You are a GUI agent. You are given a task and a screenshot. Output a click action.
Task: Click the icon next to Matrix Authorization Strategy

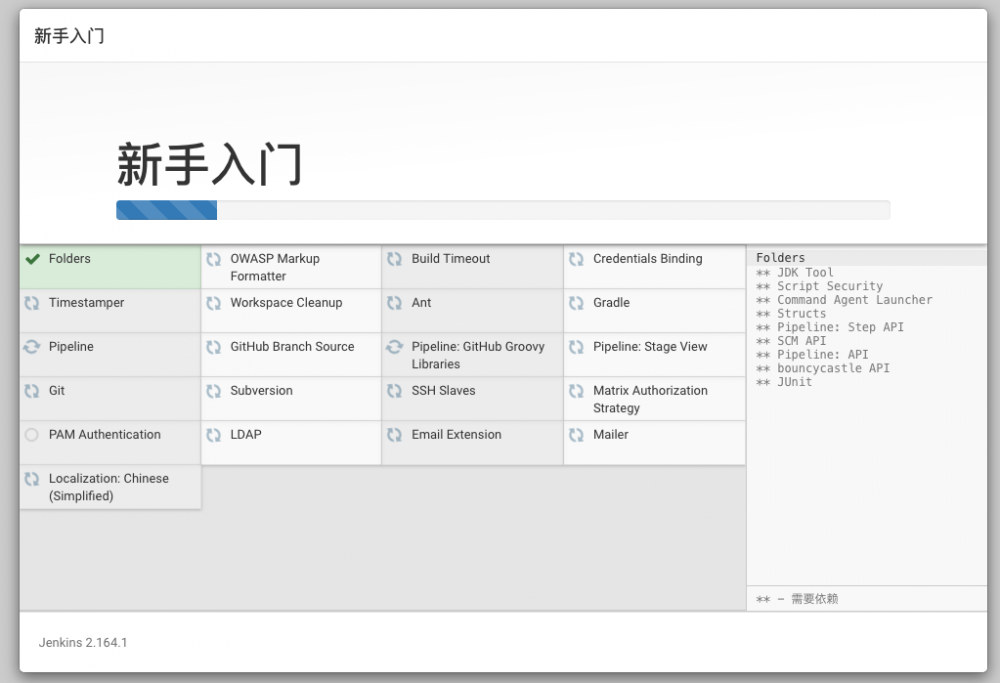click(576, 390)
